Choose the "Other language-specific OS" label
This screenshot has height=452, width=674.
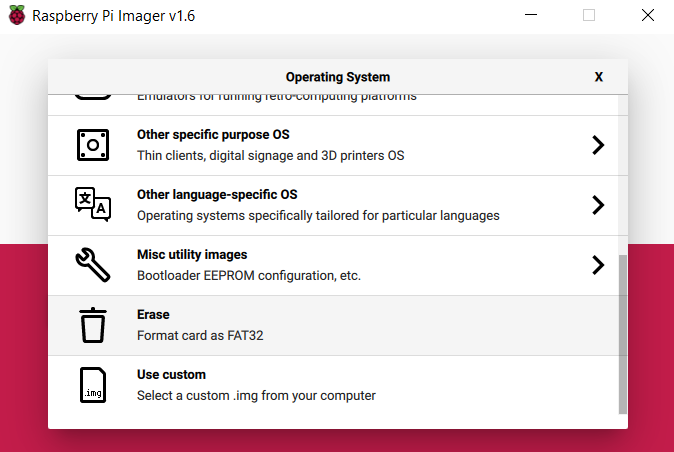coord(216,195)
